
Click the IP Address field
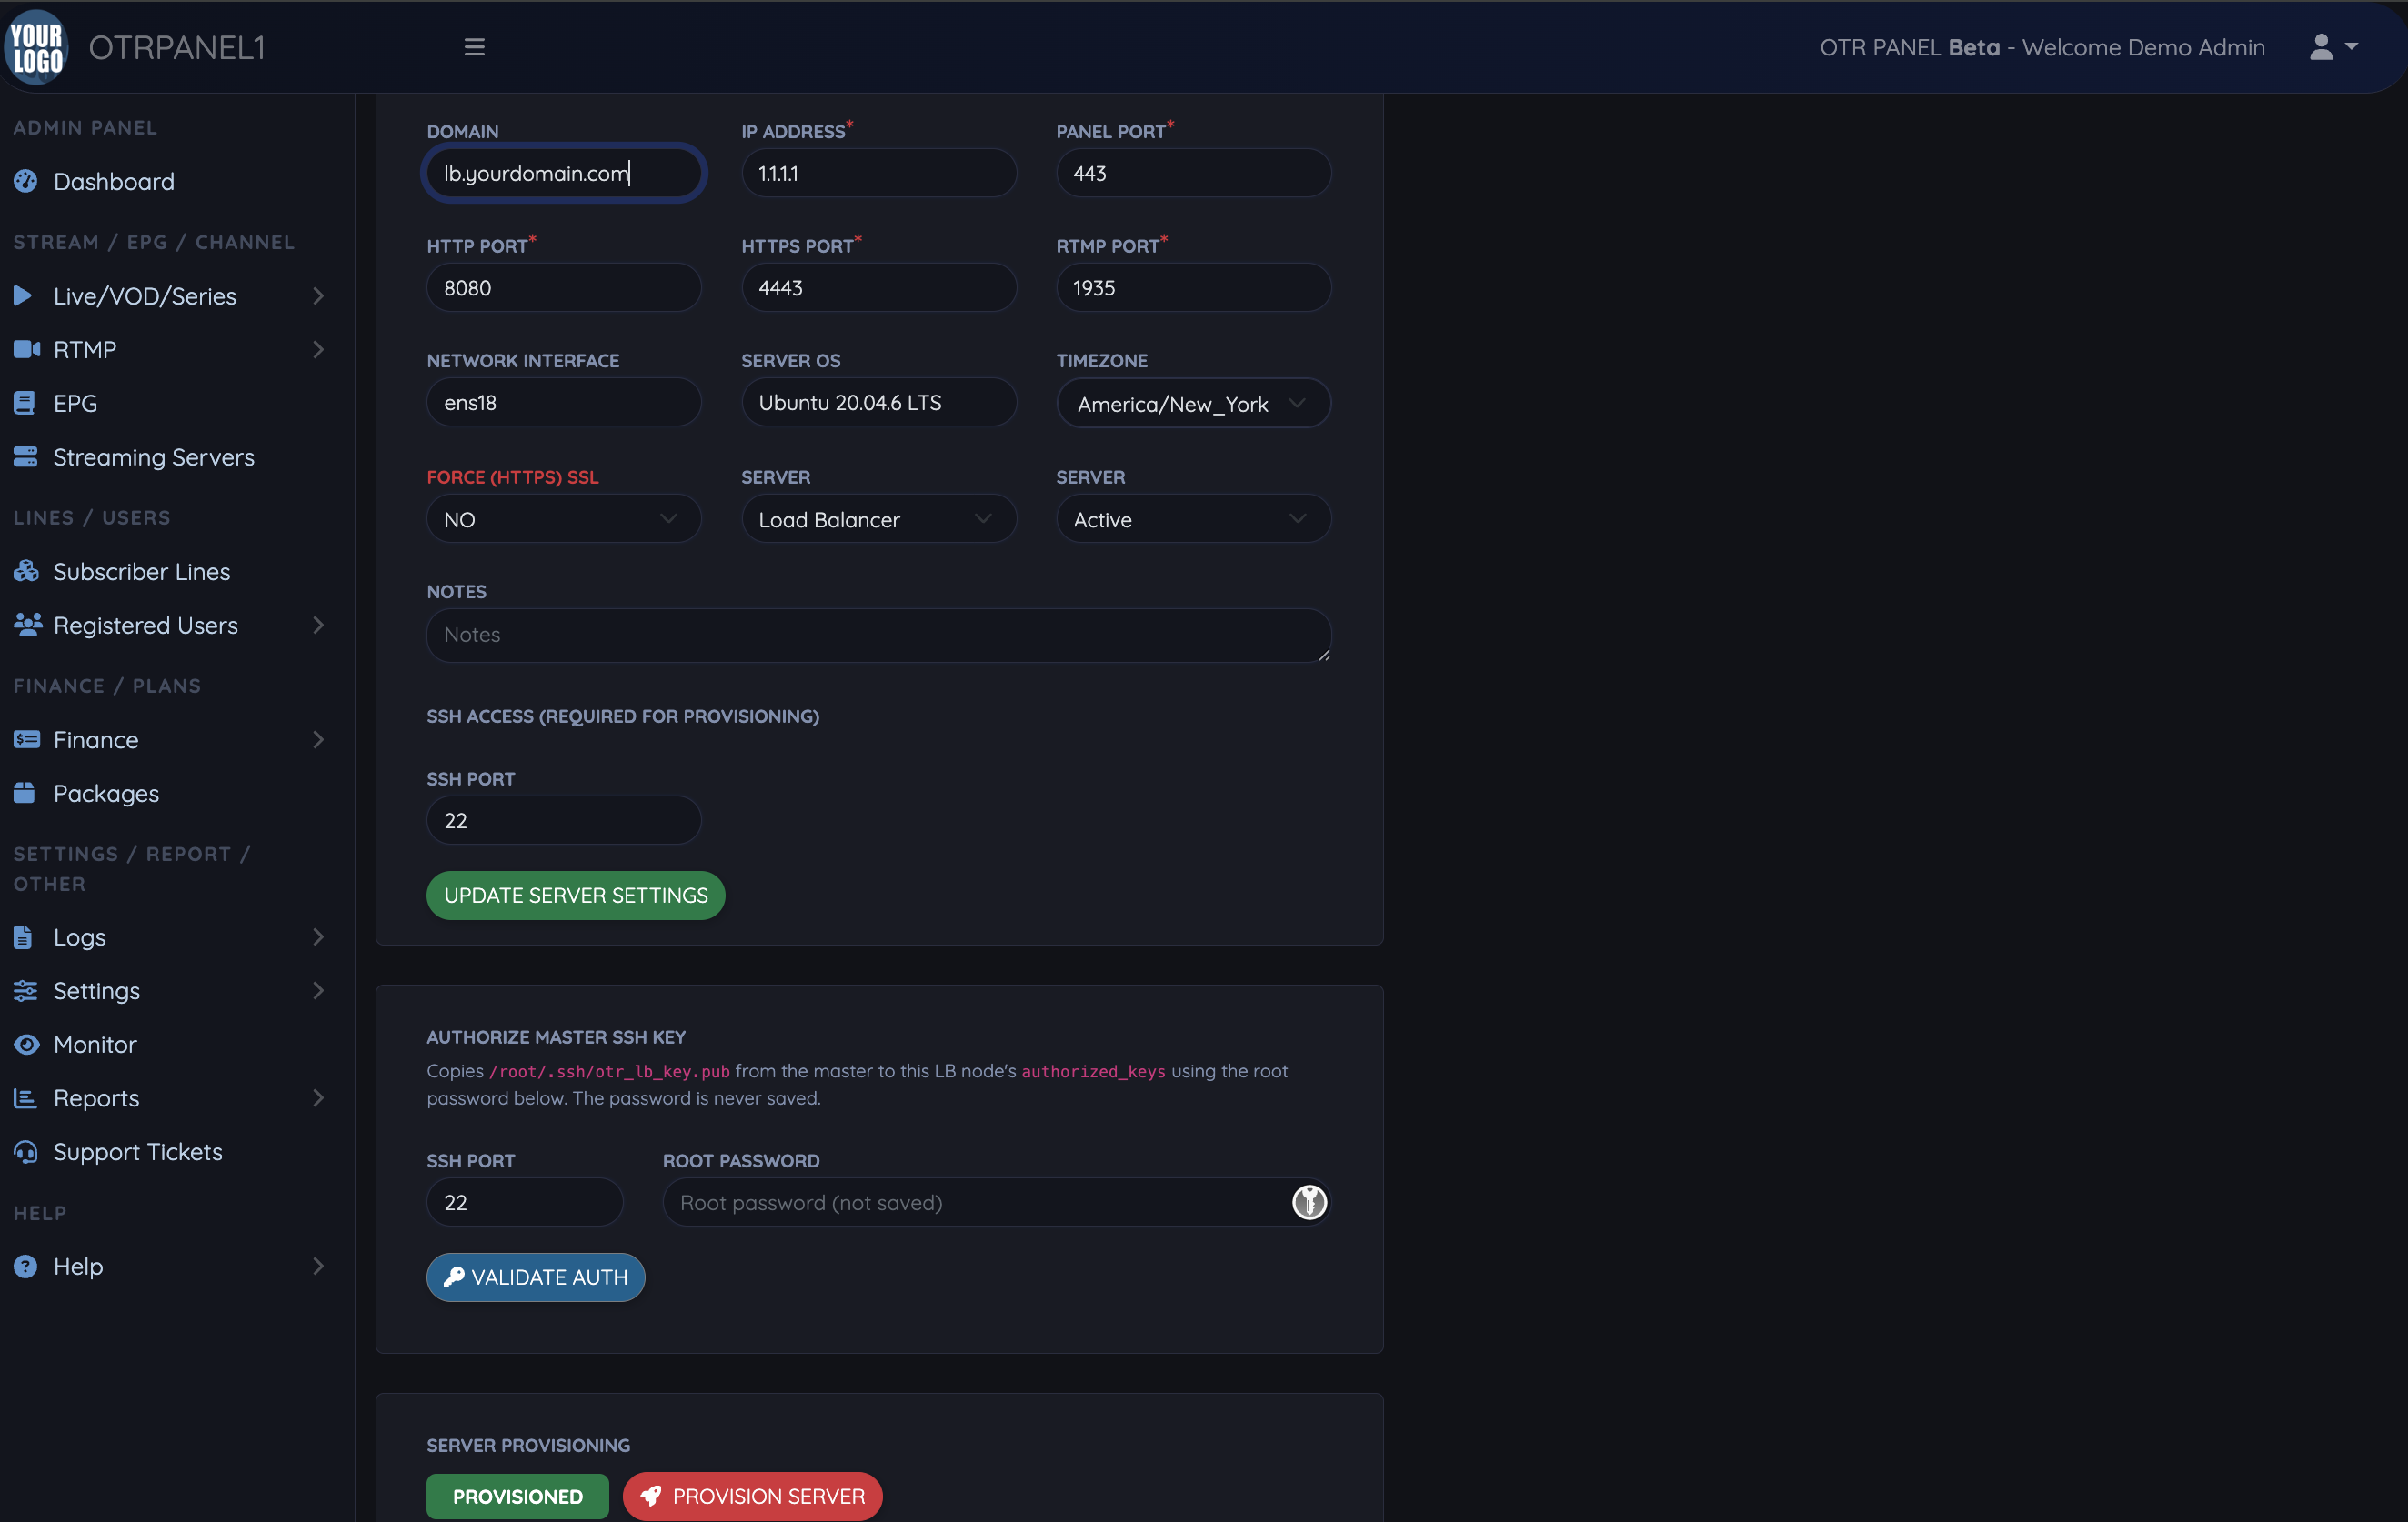click(879, 173)
